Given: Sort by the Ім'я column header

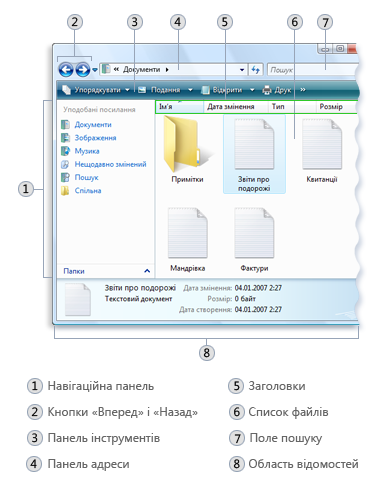Looking at the screenshot, I should (x=179, y=107).
